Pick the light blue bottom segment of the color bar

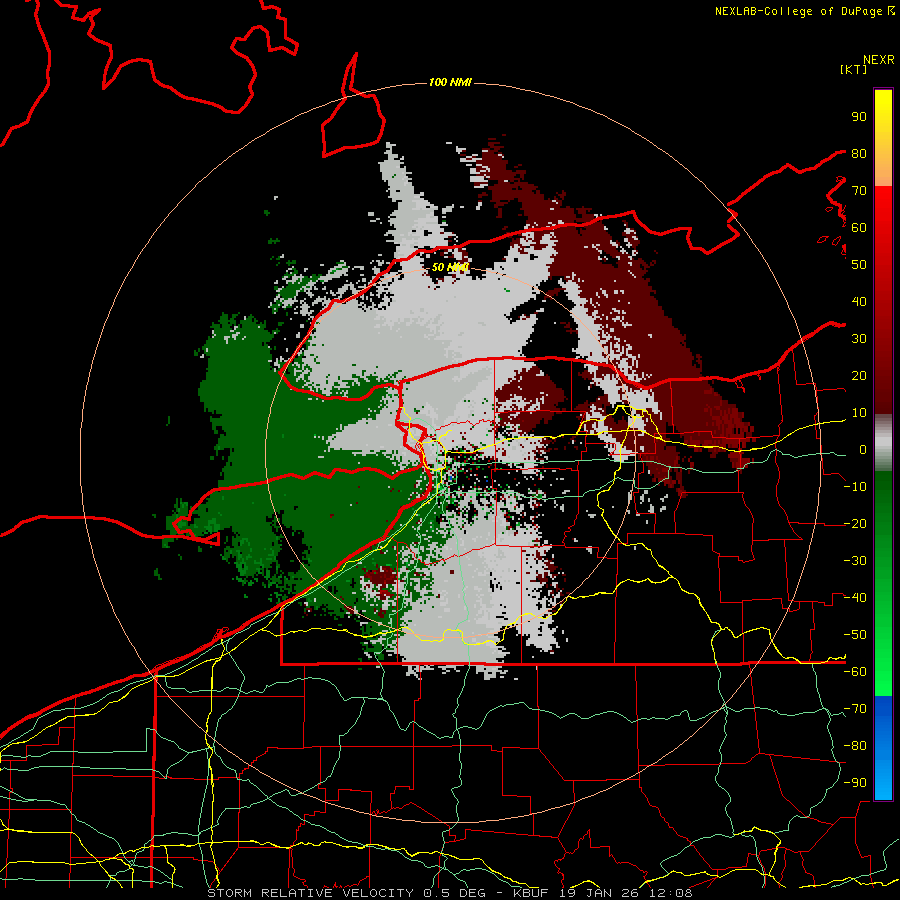[883, 781]
